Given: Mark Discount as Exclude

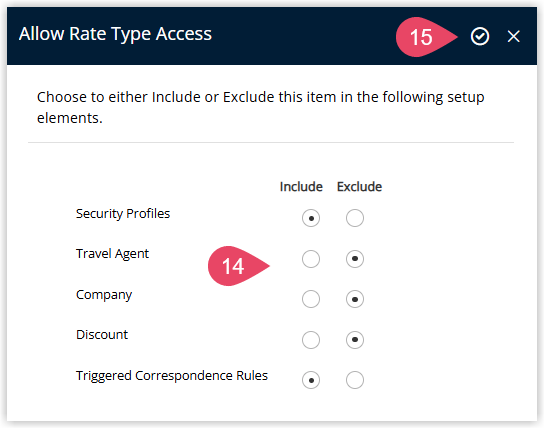Looking at the screenshot, I should point(355,340).
